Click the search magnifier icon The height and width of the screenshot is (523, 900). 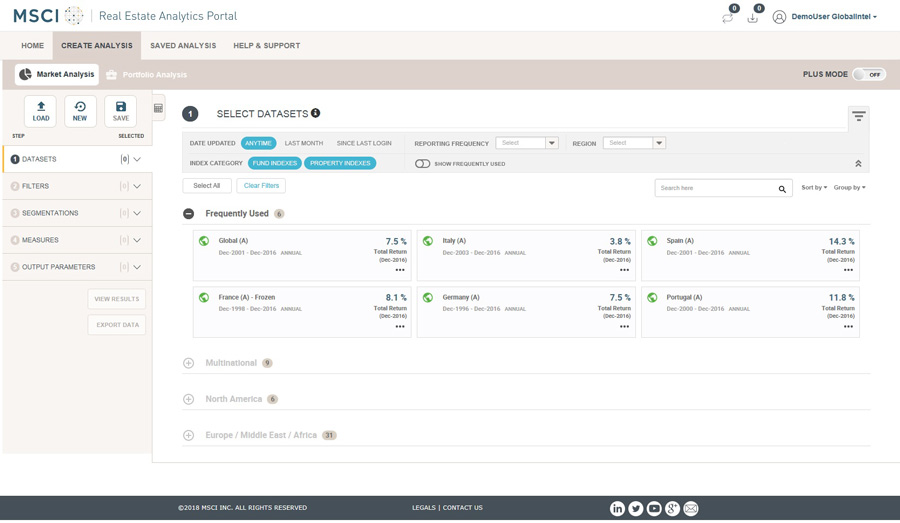click(x=782, y=189)
